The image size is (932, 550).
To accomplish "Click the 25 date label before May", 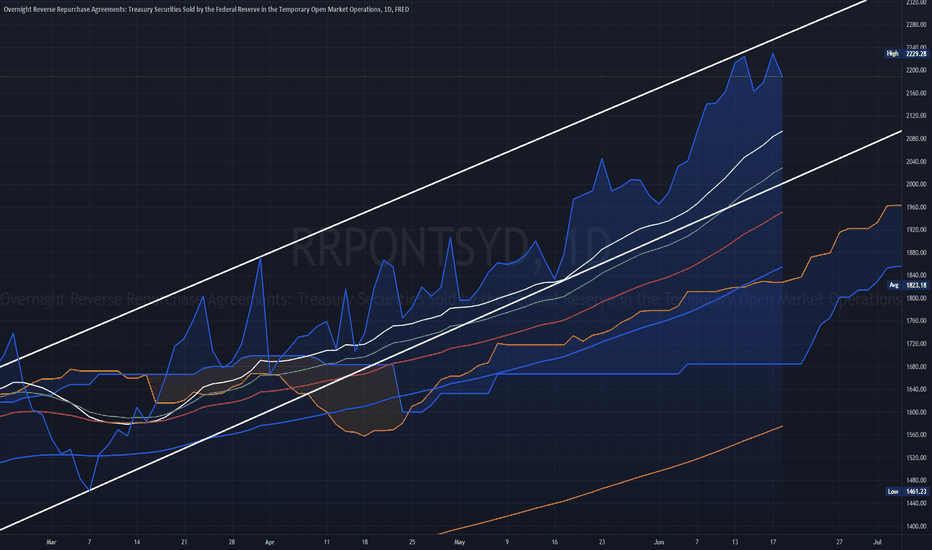I will (x=412, y=542).
